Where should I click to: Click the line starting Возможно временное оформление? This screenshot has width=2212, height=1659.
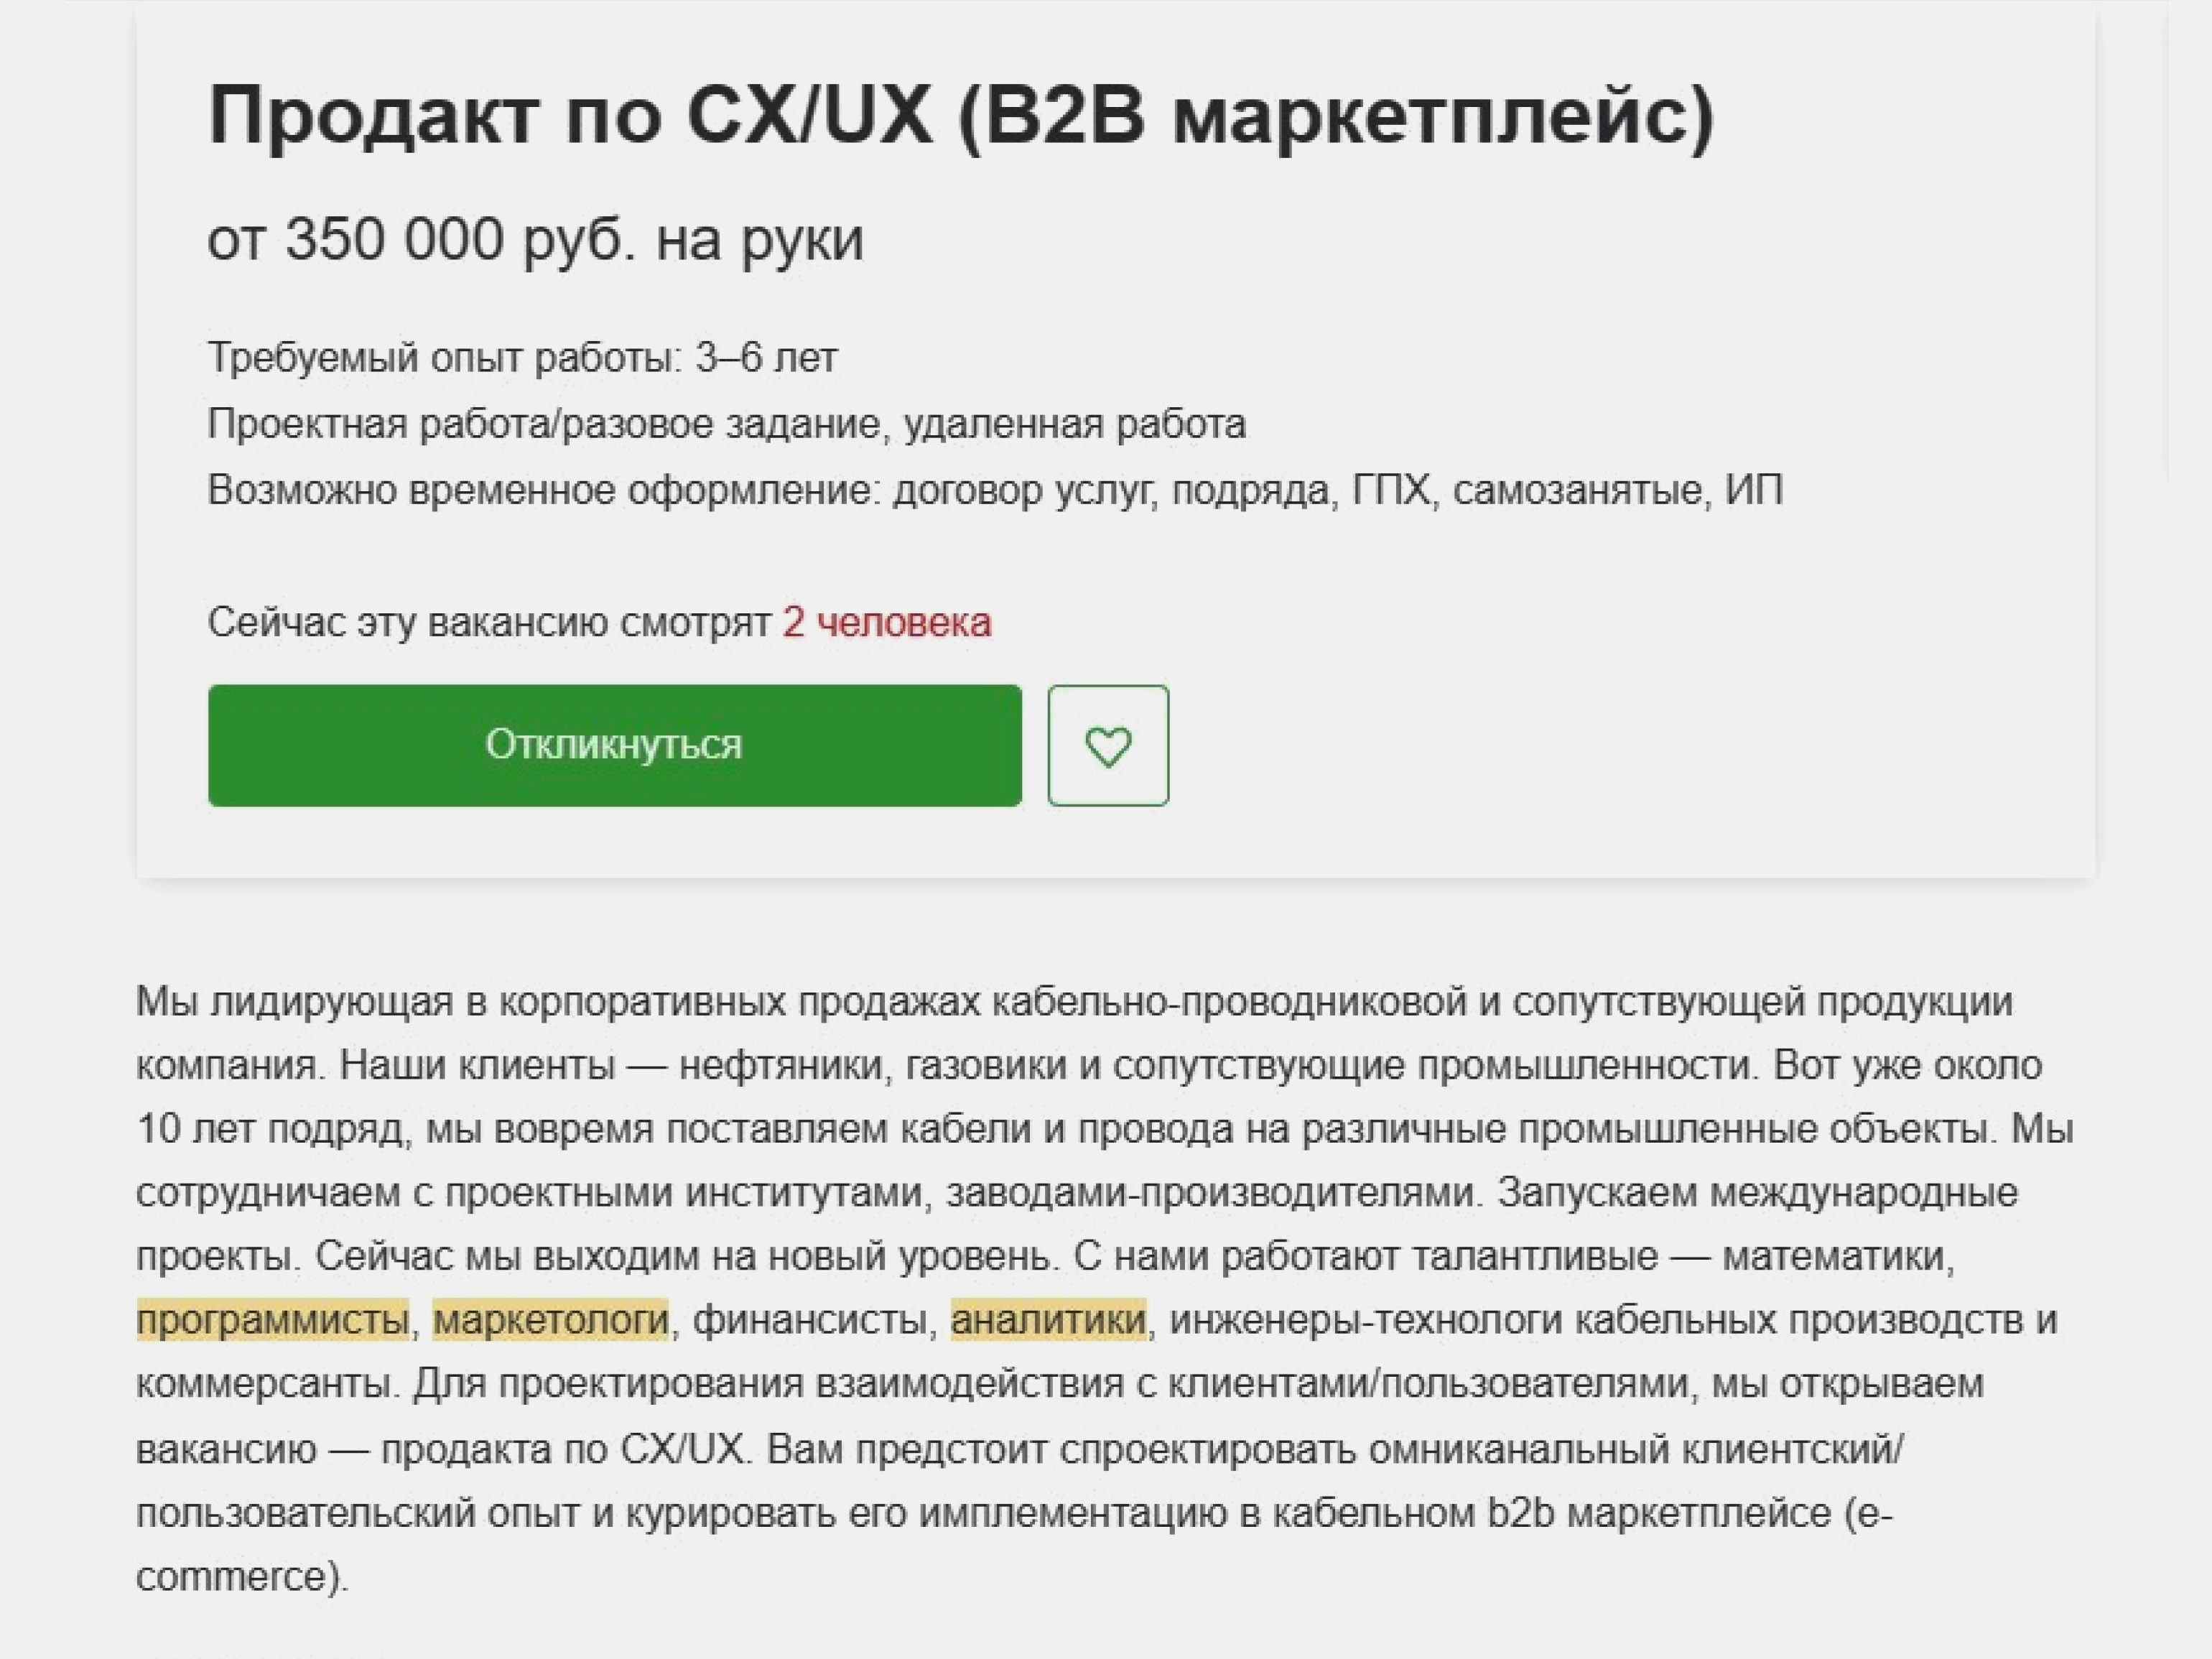pos(994,490)
